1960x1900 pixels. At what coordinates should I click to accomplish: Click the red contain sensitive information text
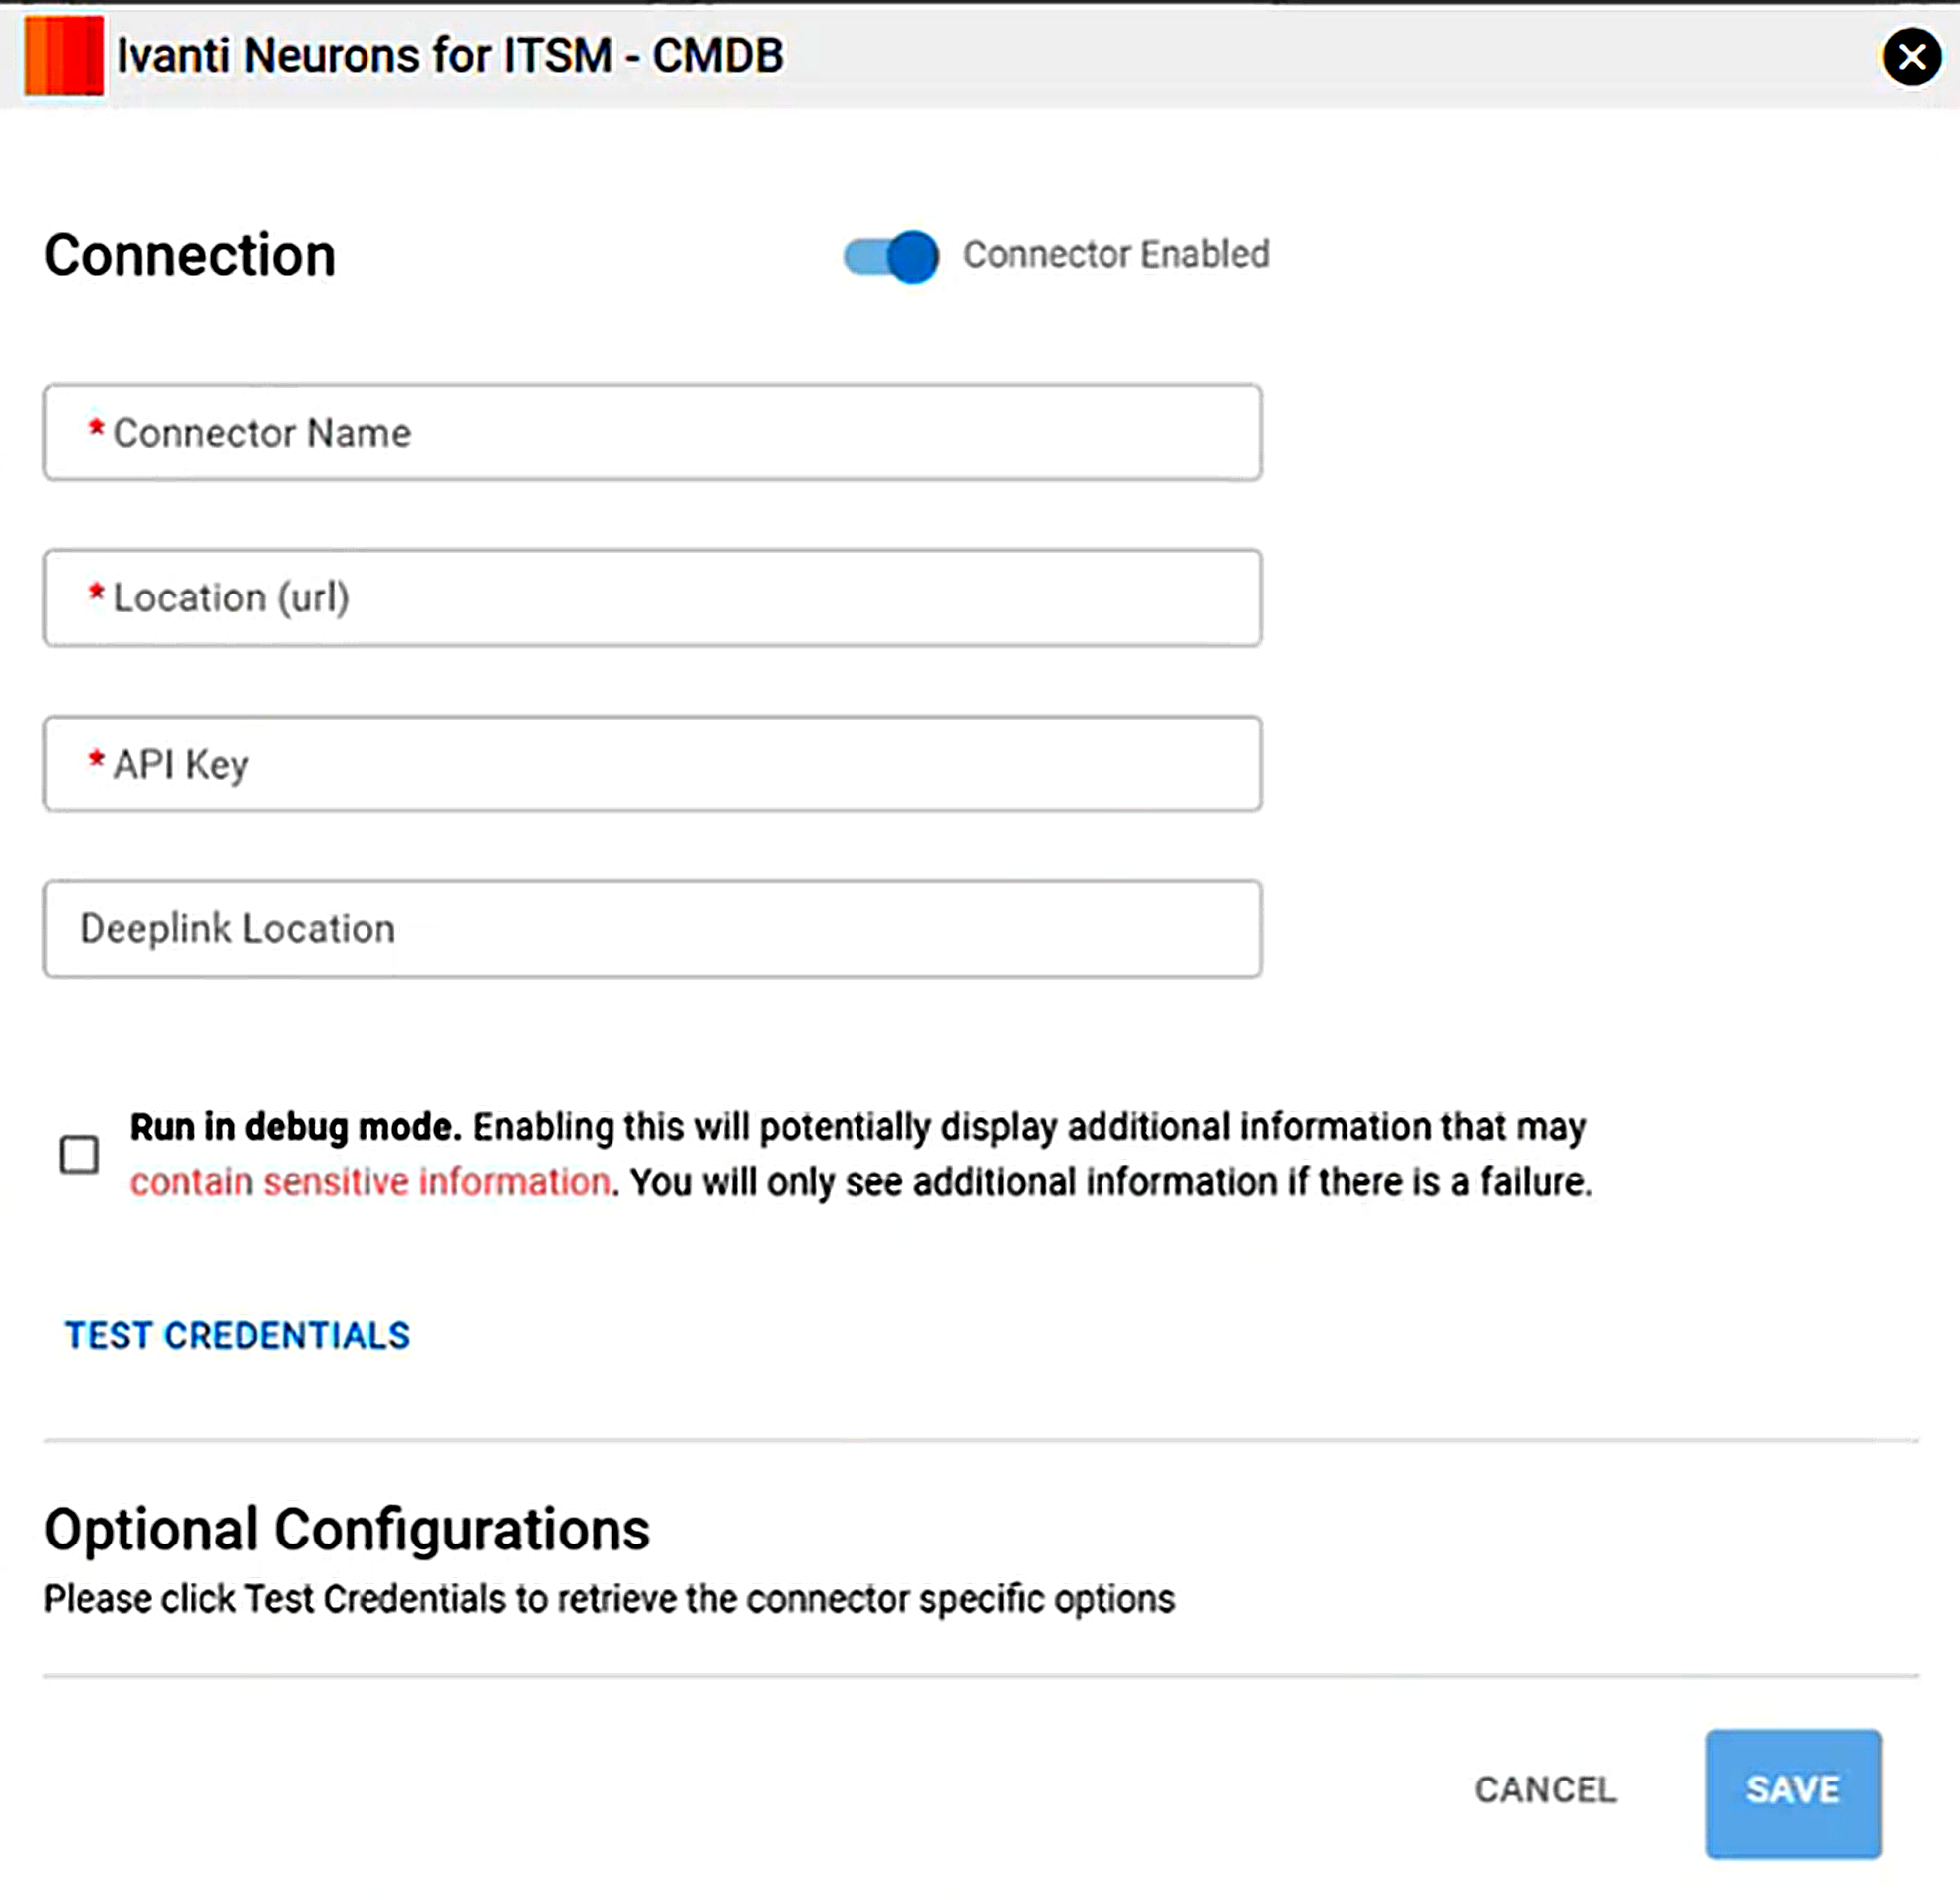(x=371, y=1182)
